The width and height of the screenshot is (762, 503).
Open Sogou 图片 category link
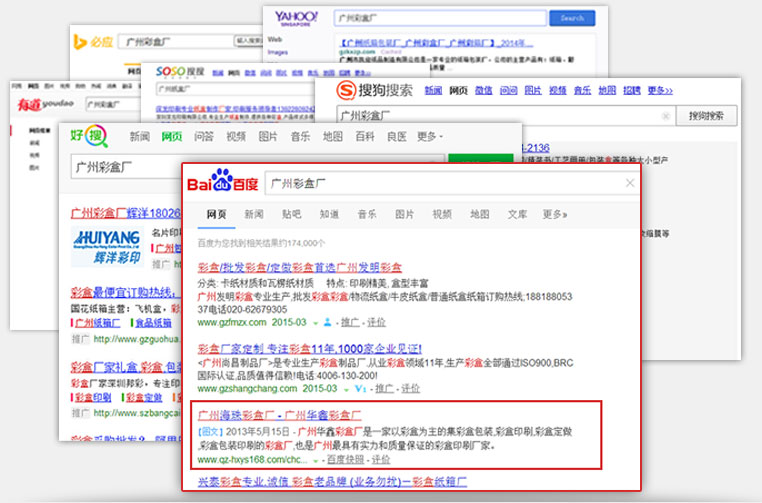[533, 90]
